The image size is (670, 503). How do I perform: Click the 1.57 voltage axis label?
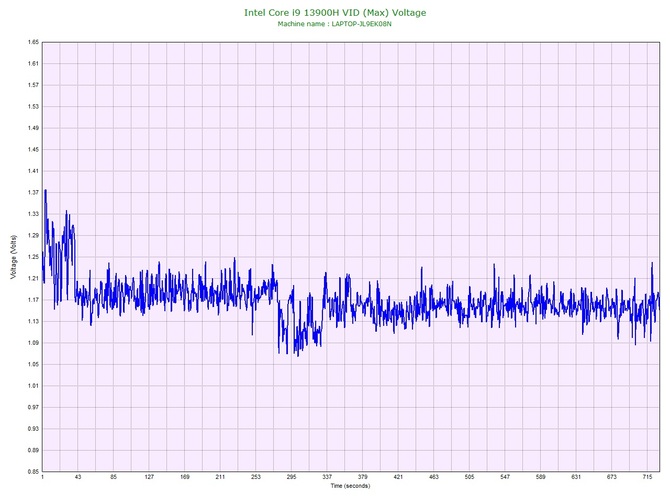(33, 85)
